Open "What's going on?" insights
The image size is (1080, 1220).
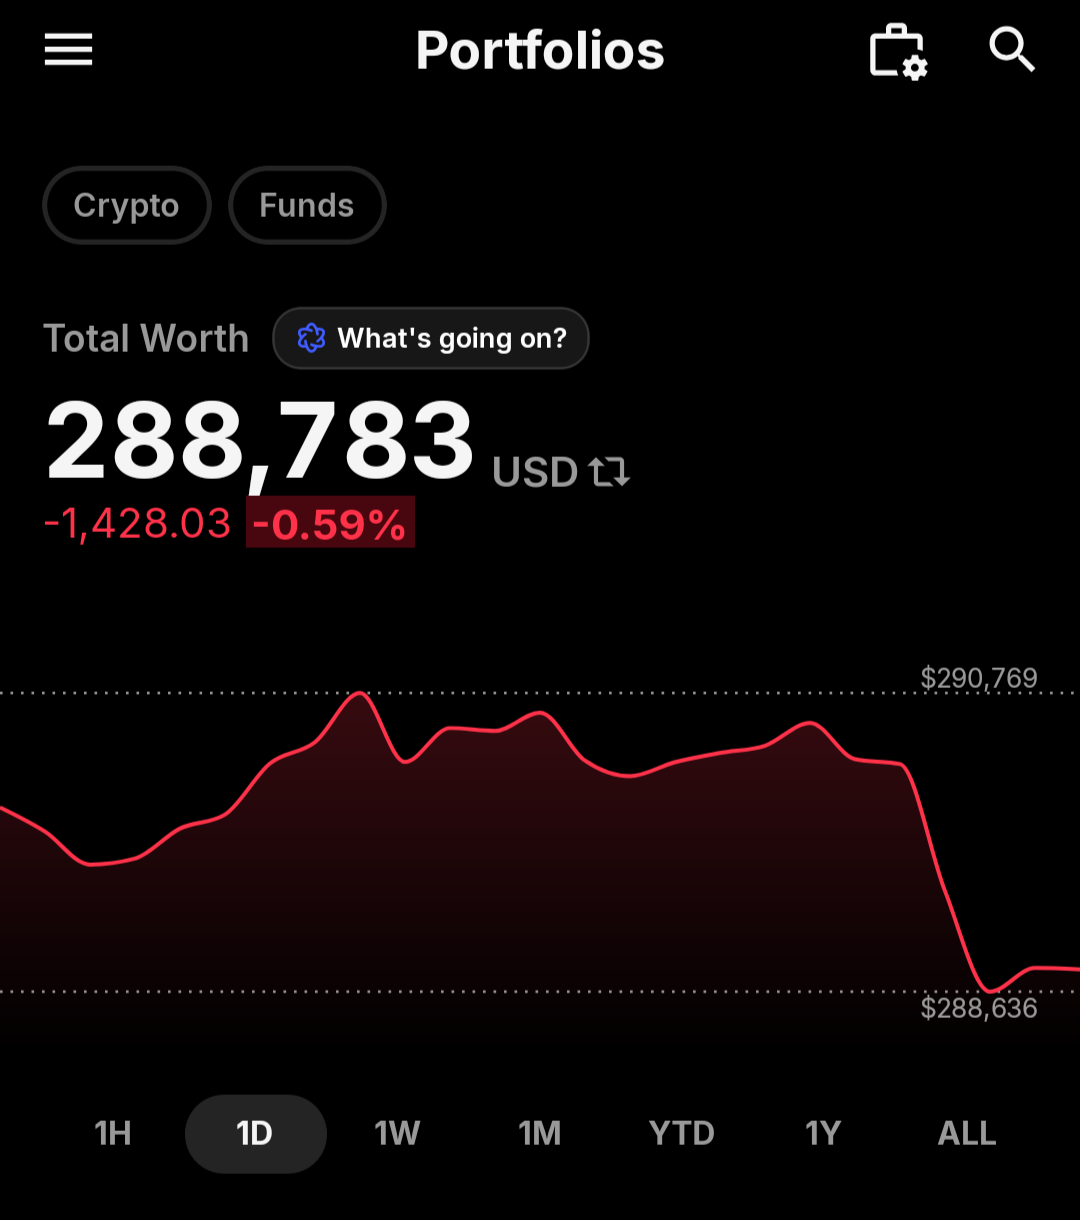pyautogui.click(x=431, y=339)
